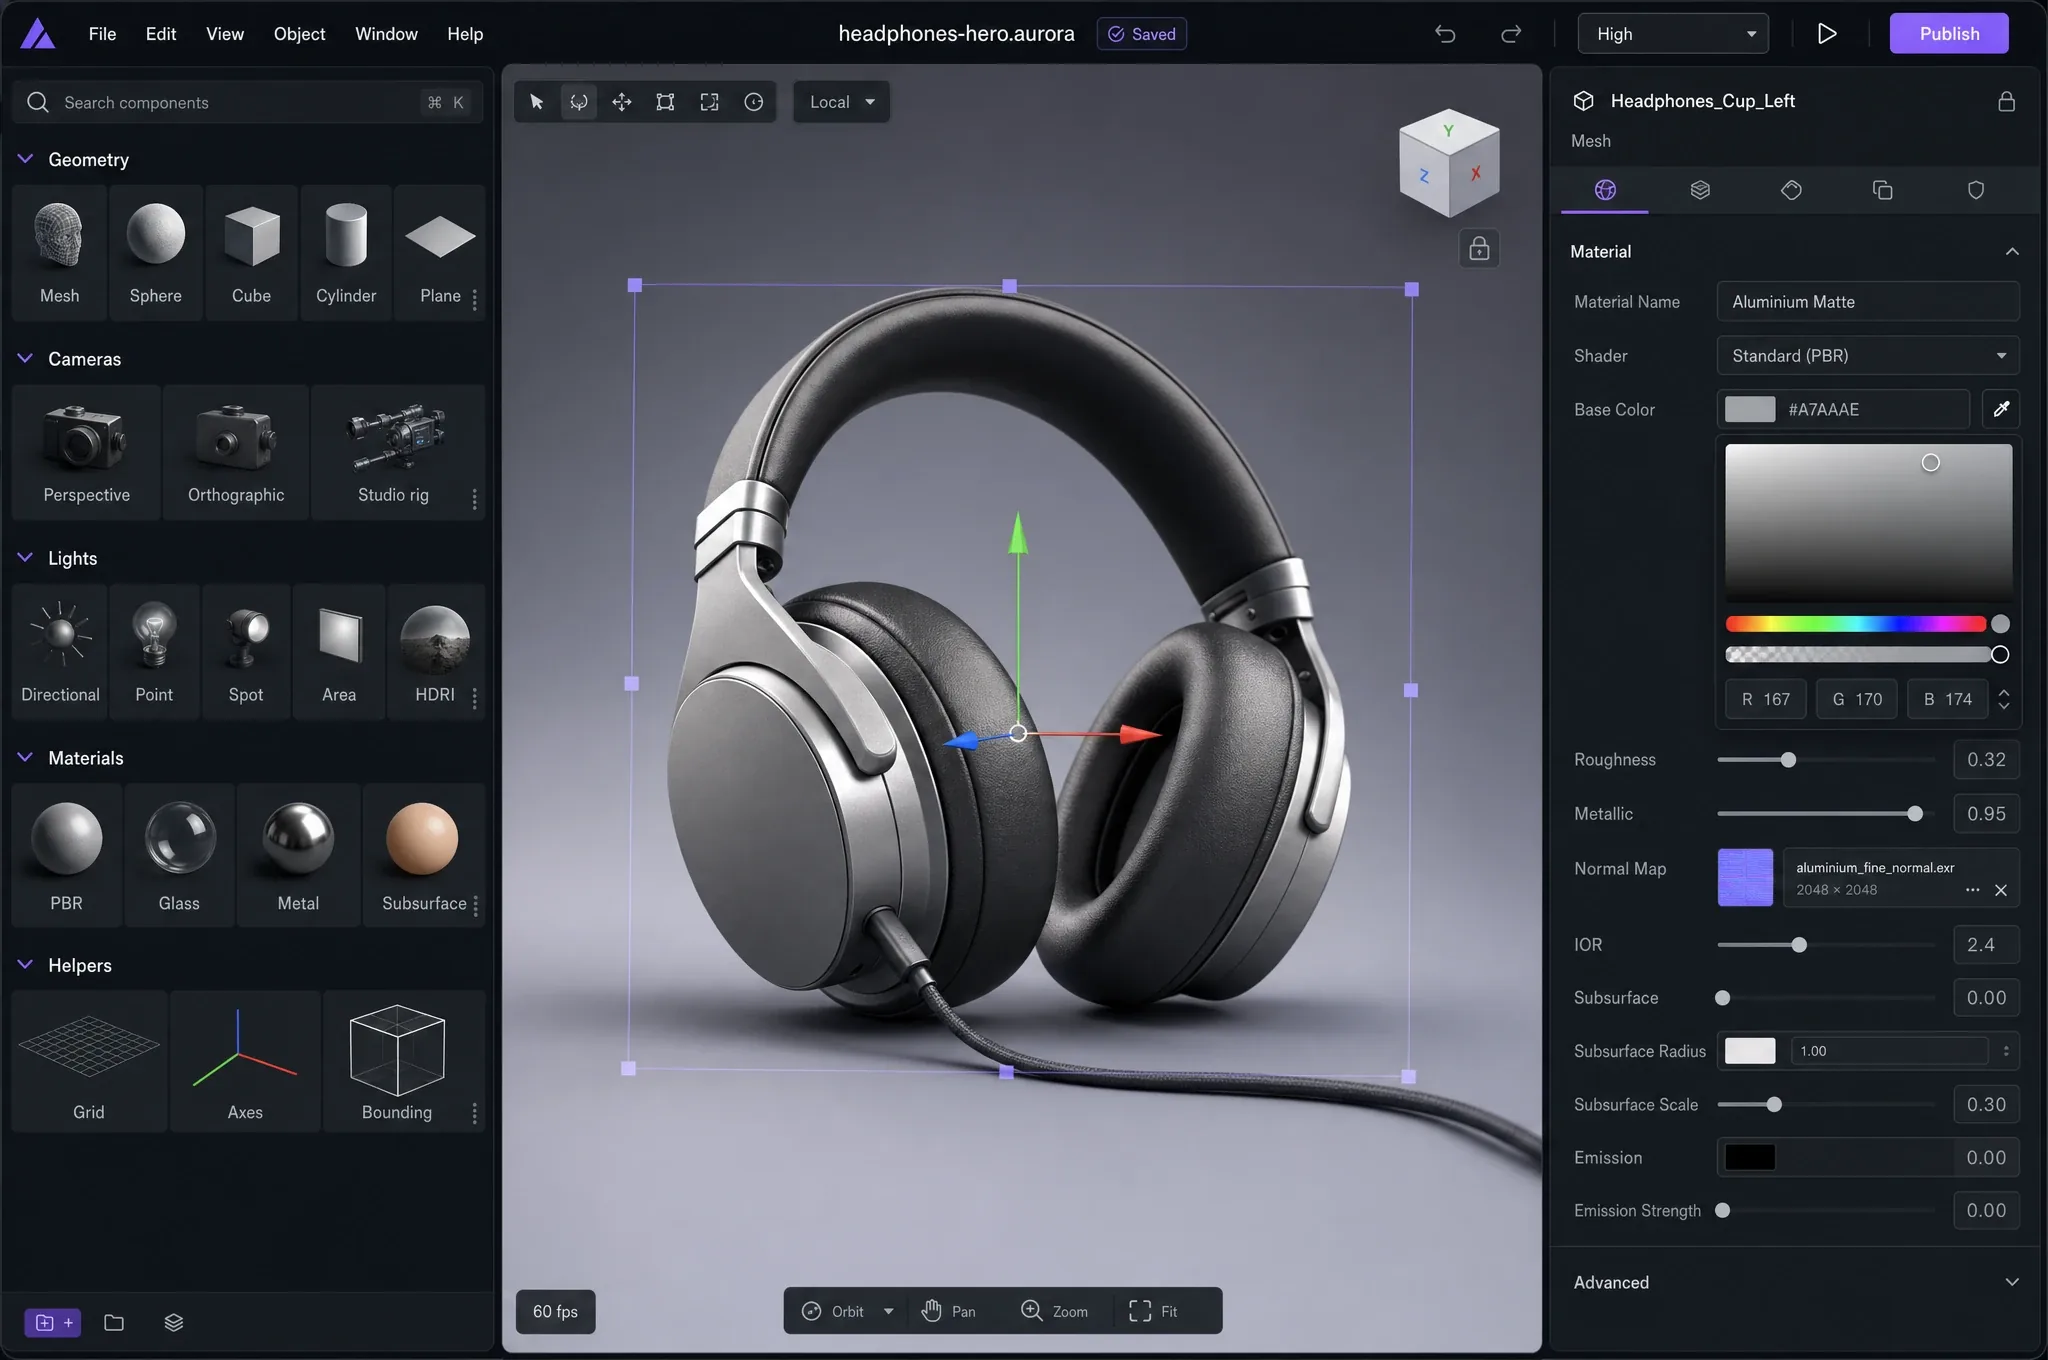Open the Object menu
This screenshot has width=2048, height=1360.
299,34
